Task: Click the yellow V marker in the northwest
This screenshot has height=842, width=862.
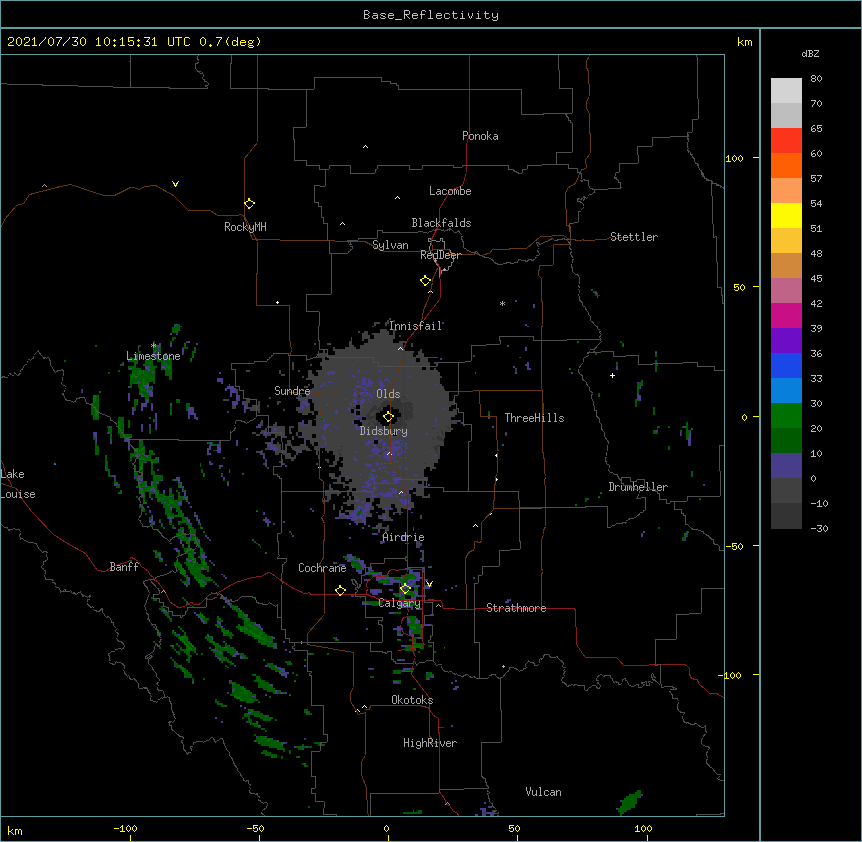Action: [x=175, y=184]
